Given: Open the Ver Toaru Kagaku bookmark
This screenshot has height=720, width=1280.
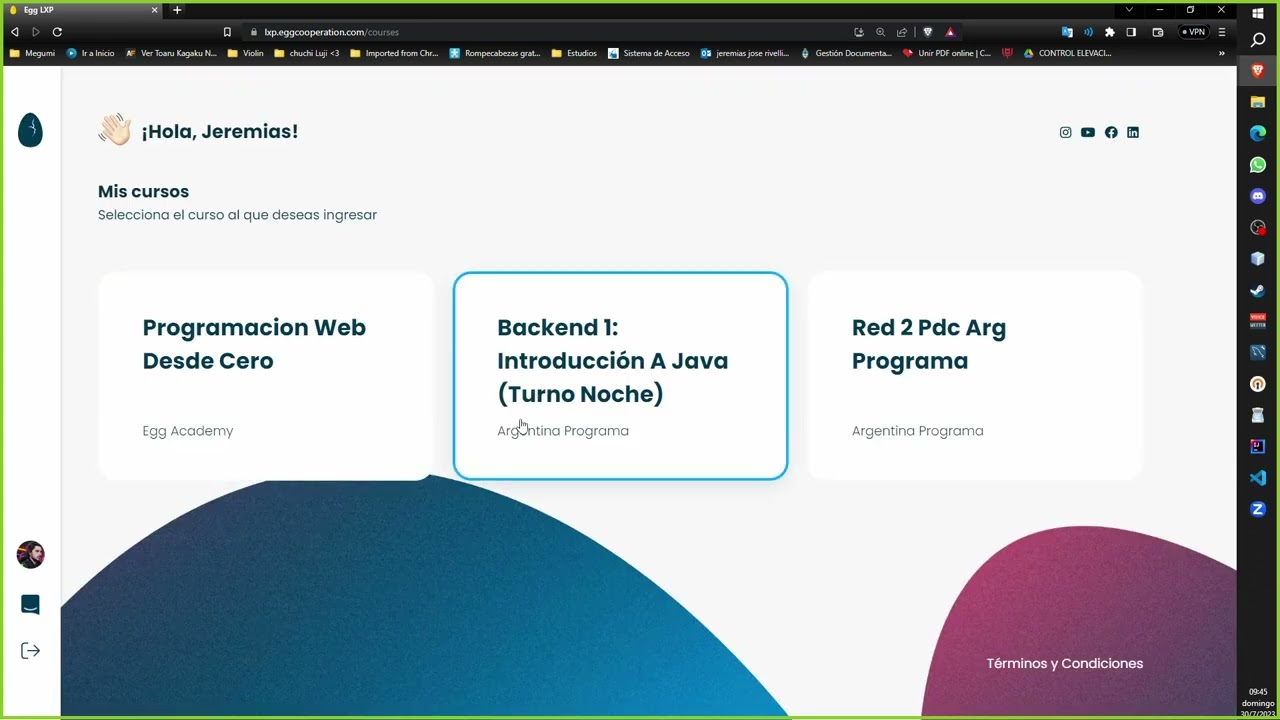Looking at the screenshot, I should click(x=171, y=53).
